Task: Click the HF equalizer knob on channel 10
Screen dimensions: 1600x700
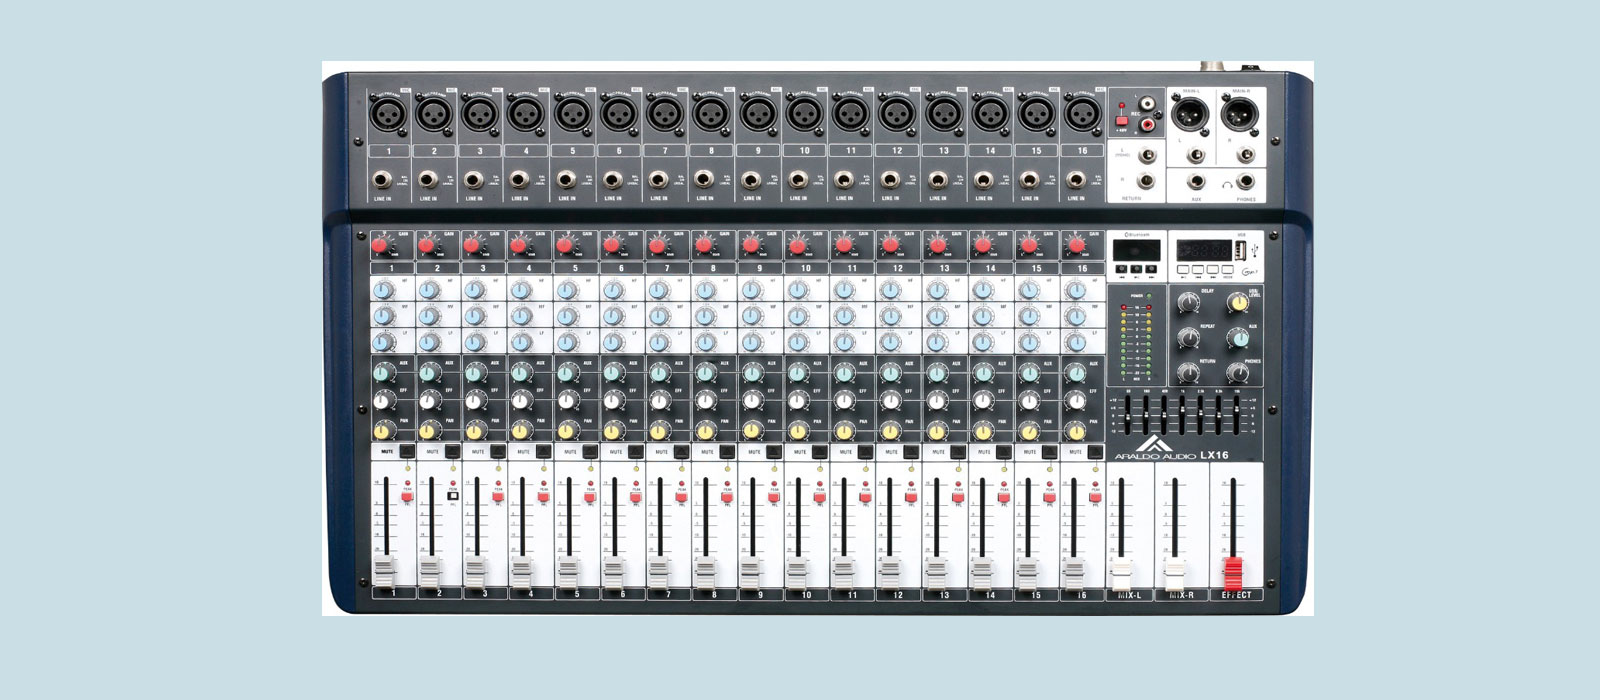Action: (x=797, y=290)
